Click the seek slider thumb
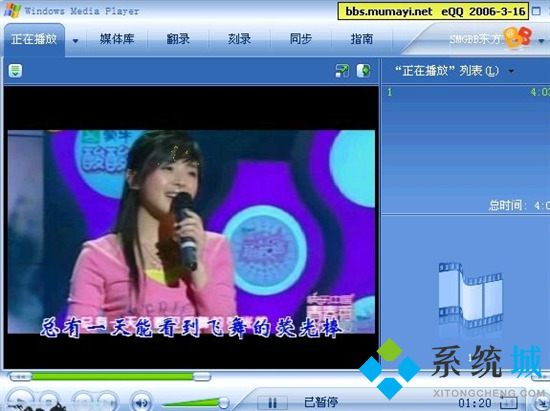Viewport: 550px width, 411px height. pos(202,377)
